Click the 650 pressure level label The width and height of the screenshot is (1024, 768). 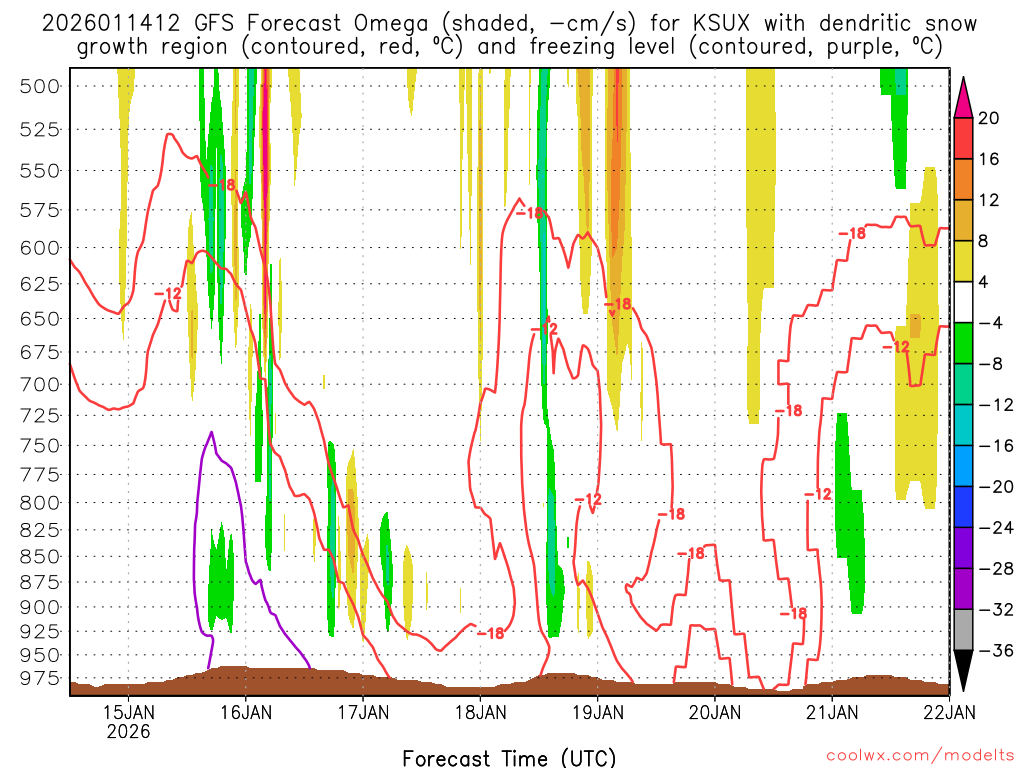[x=40, y=319]
